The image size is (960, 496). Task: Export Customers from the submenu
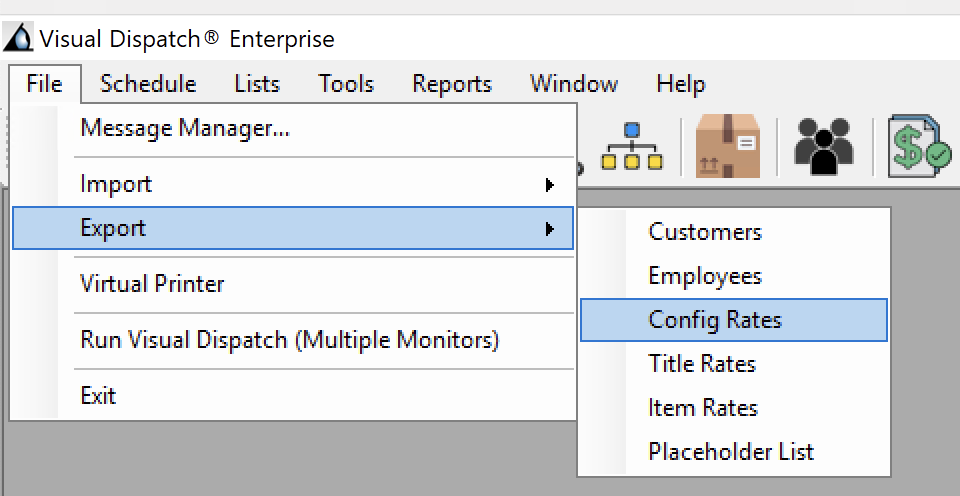click(x=733, y=232)
